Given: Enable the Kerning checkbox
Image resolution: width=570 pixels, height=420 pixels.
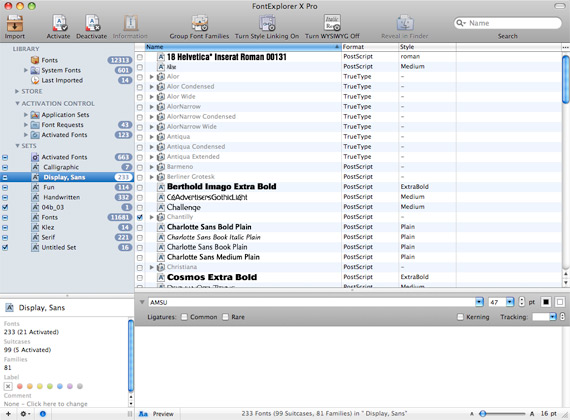Looking at the screenshot, I should coord(461,317).
